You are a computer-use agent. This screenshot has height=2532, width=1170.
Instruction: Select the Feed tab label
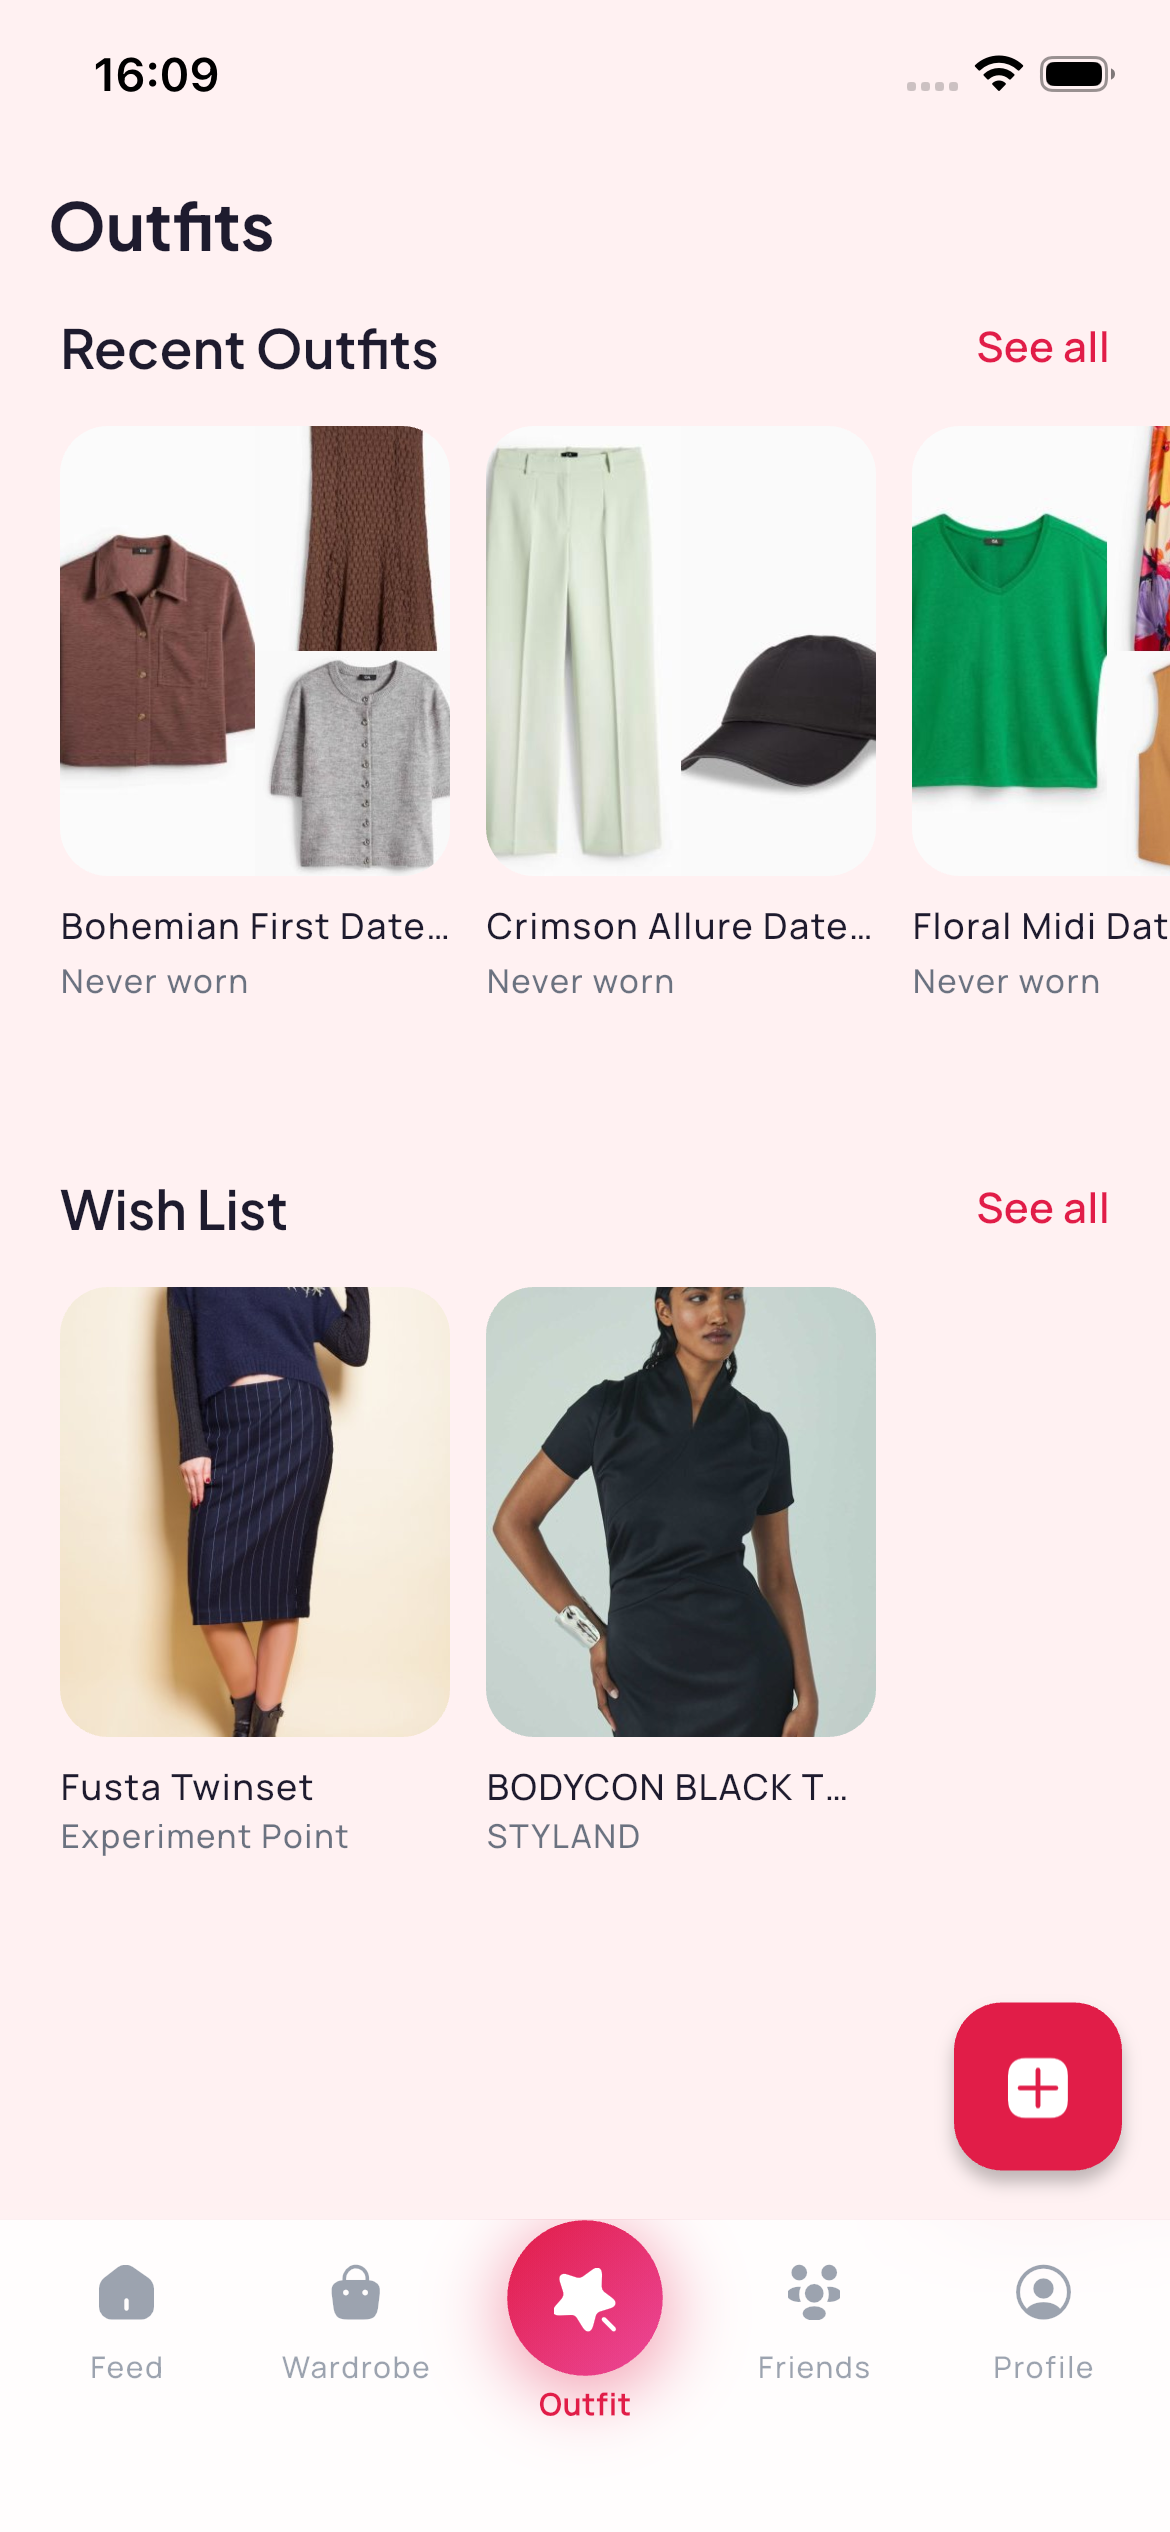click(x=126, y=2367)
